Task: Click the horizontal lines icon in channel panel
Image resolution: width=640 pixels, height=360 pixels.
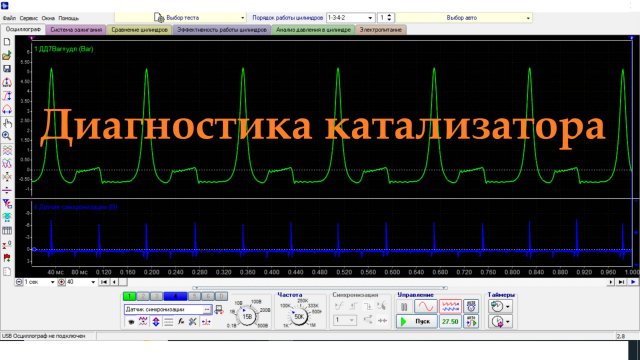Action: click(x=168, y=322)
